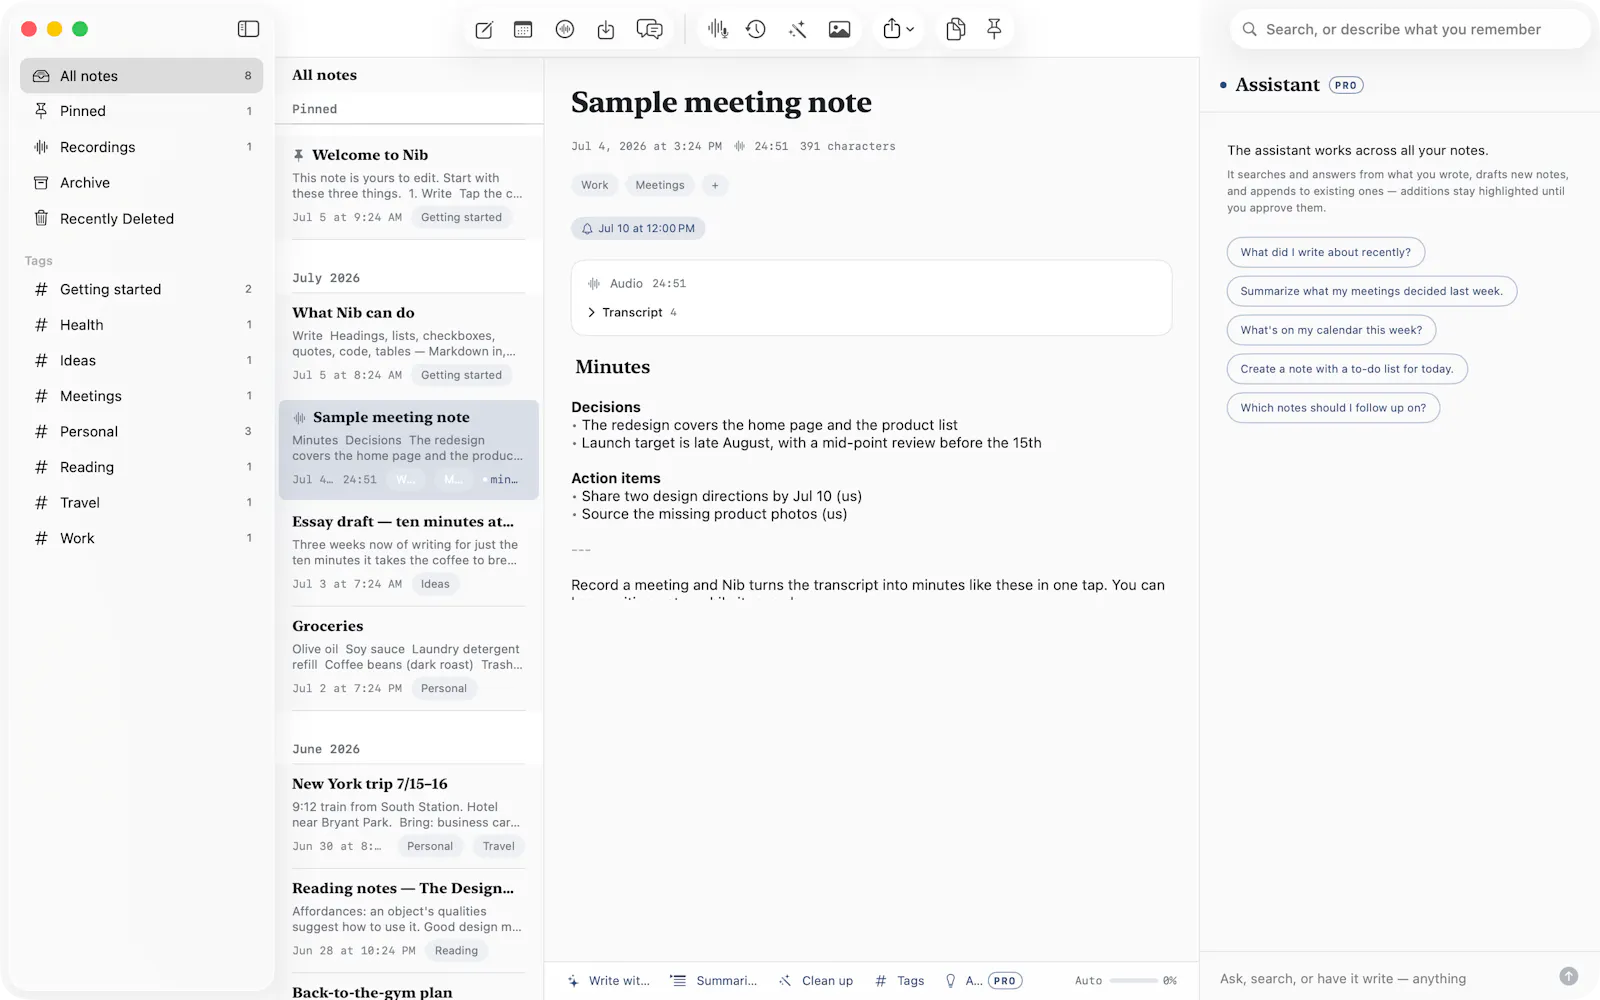Click the Search or describe field
Viewport: 1600px width, 1000px height.
(x=1410, y=29)
